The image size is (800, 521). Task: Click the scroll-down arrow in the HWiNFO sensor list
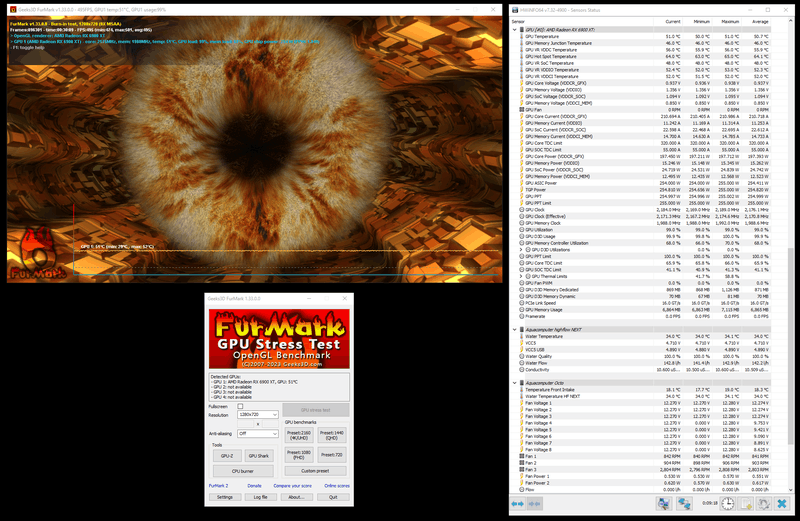[790, 490]
